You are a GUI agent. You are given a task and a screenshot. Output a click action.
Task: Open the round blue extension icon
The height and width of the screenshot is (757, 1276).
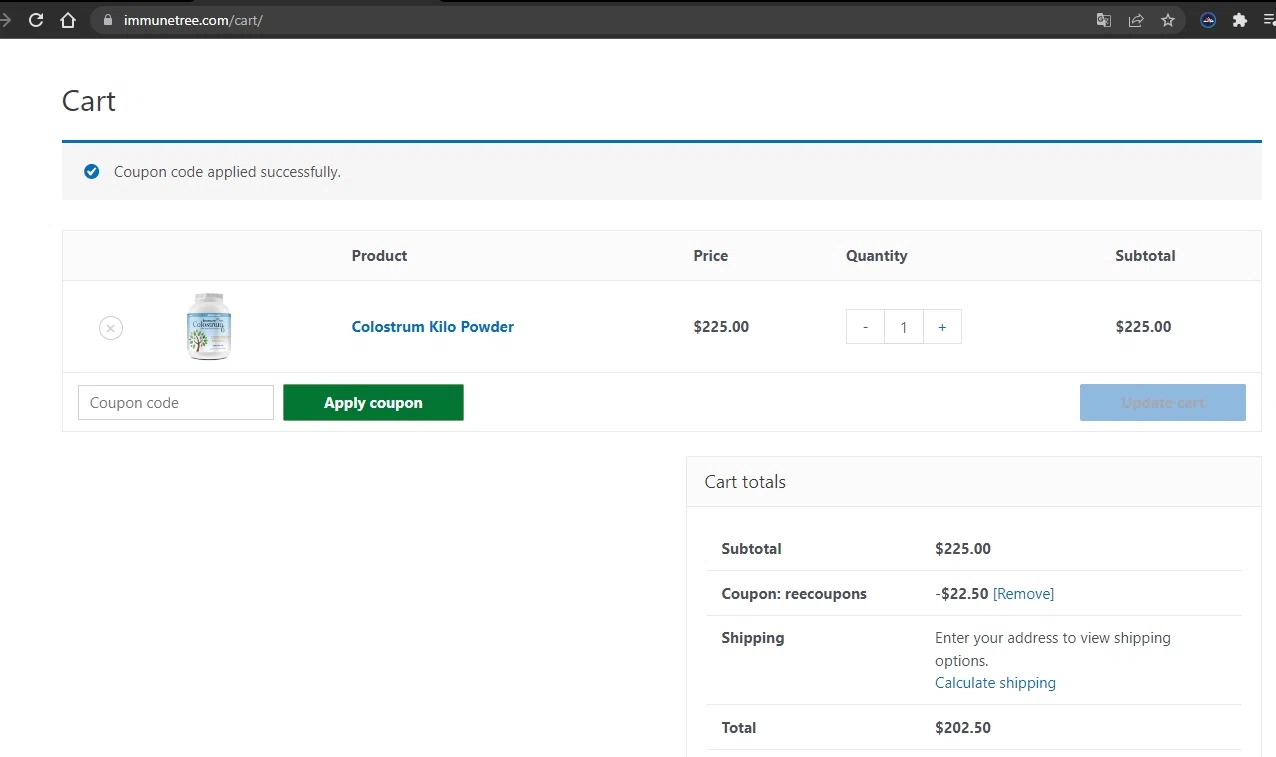1208,20
